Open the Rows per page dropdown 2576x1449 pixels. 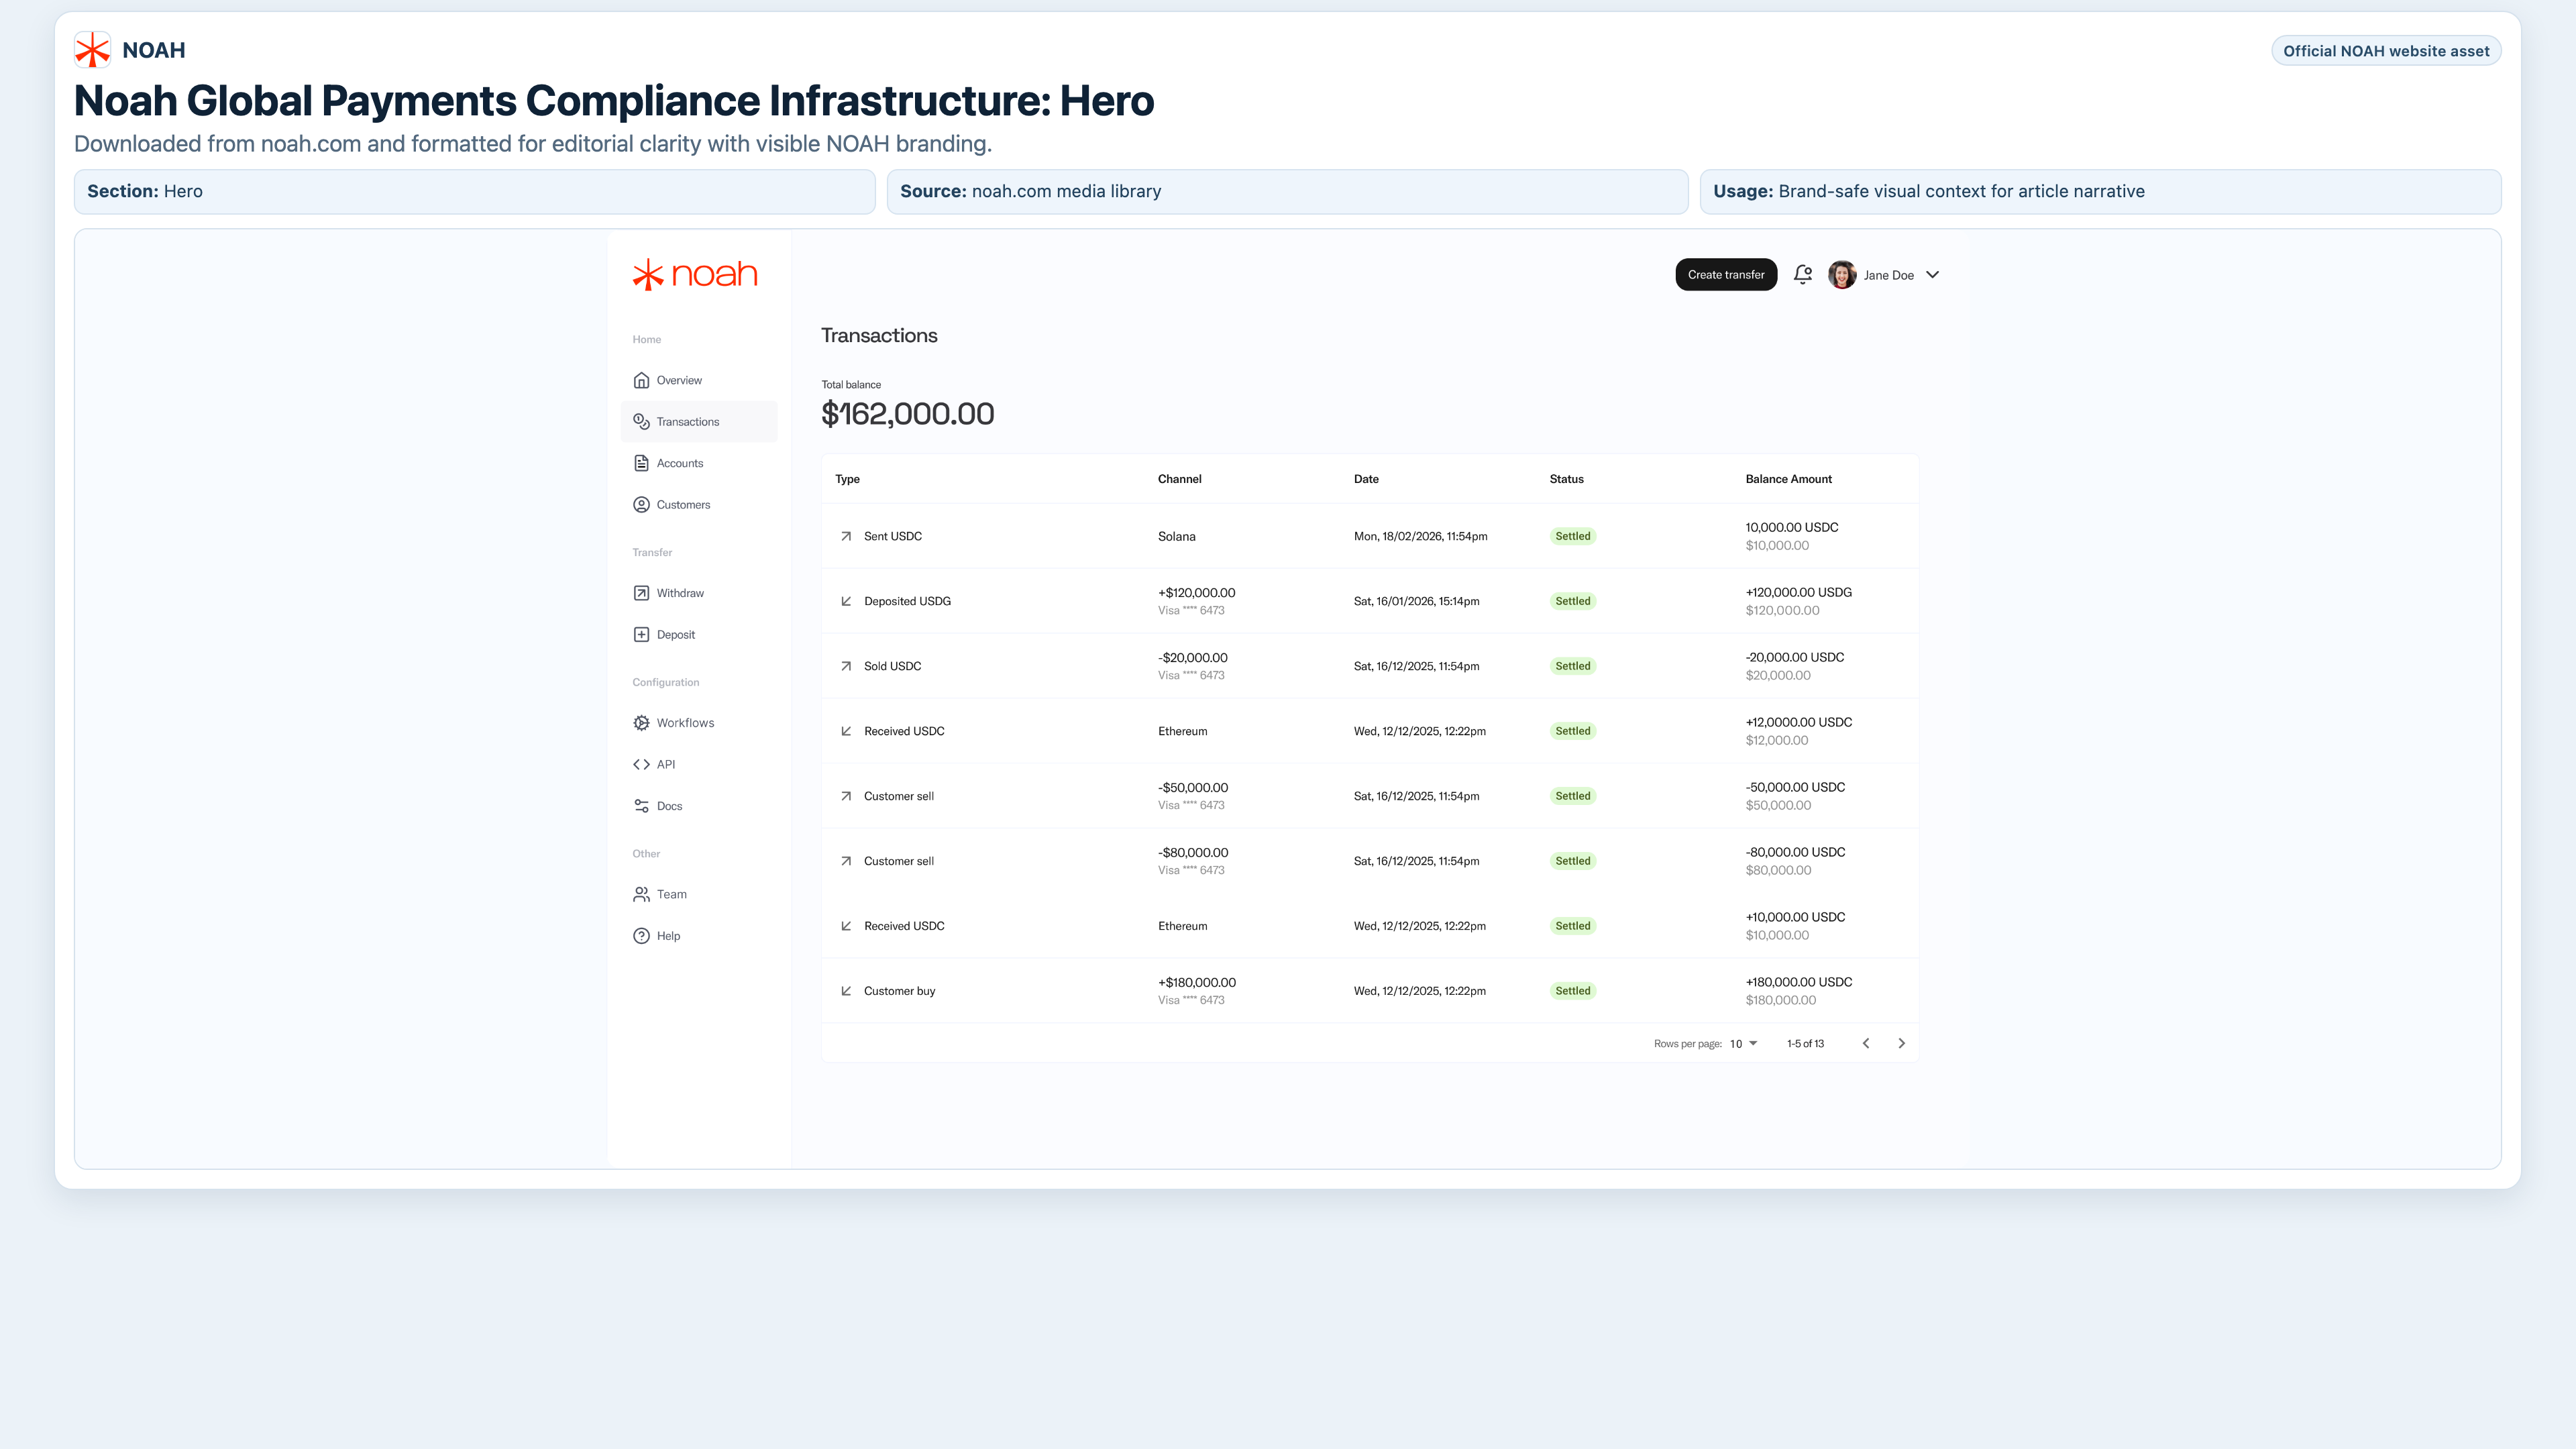tap(1743, 1043)
